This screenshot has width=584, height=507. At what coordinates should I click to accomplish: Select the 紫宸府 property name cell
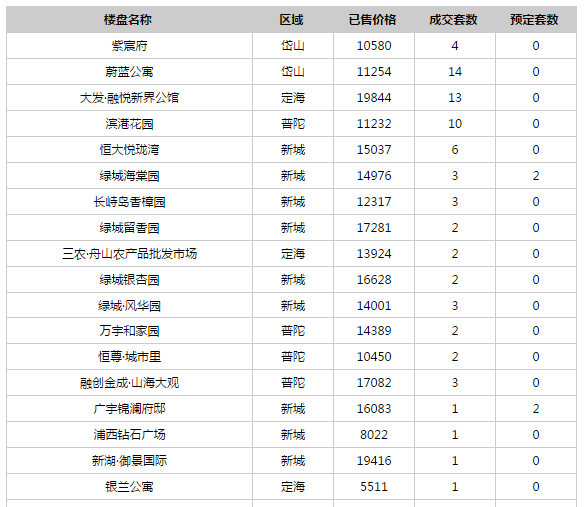(129, 46)
